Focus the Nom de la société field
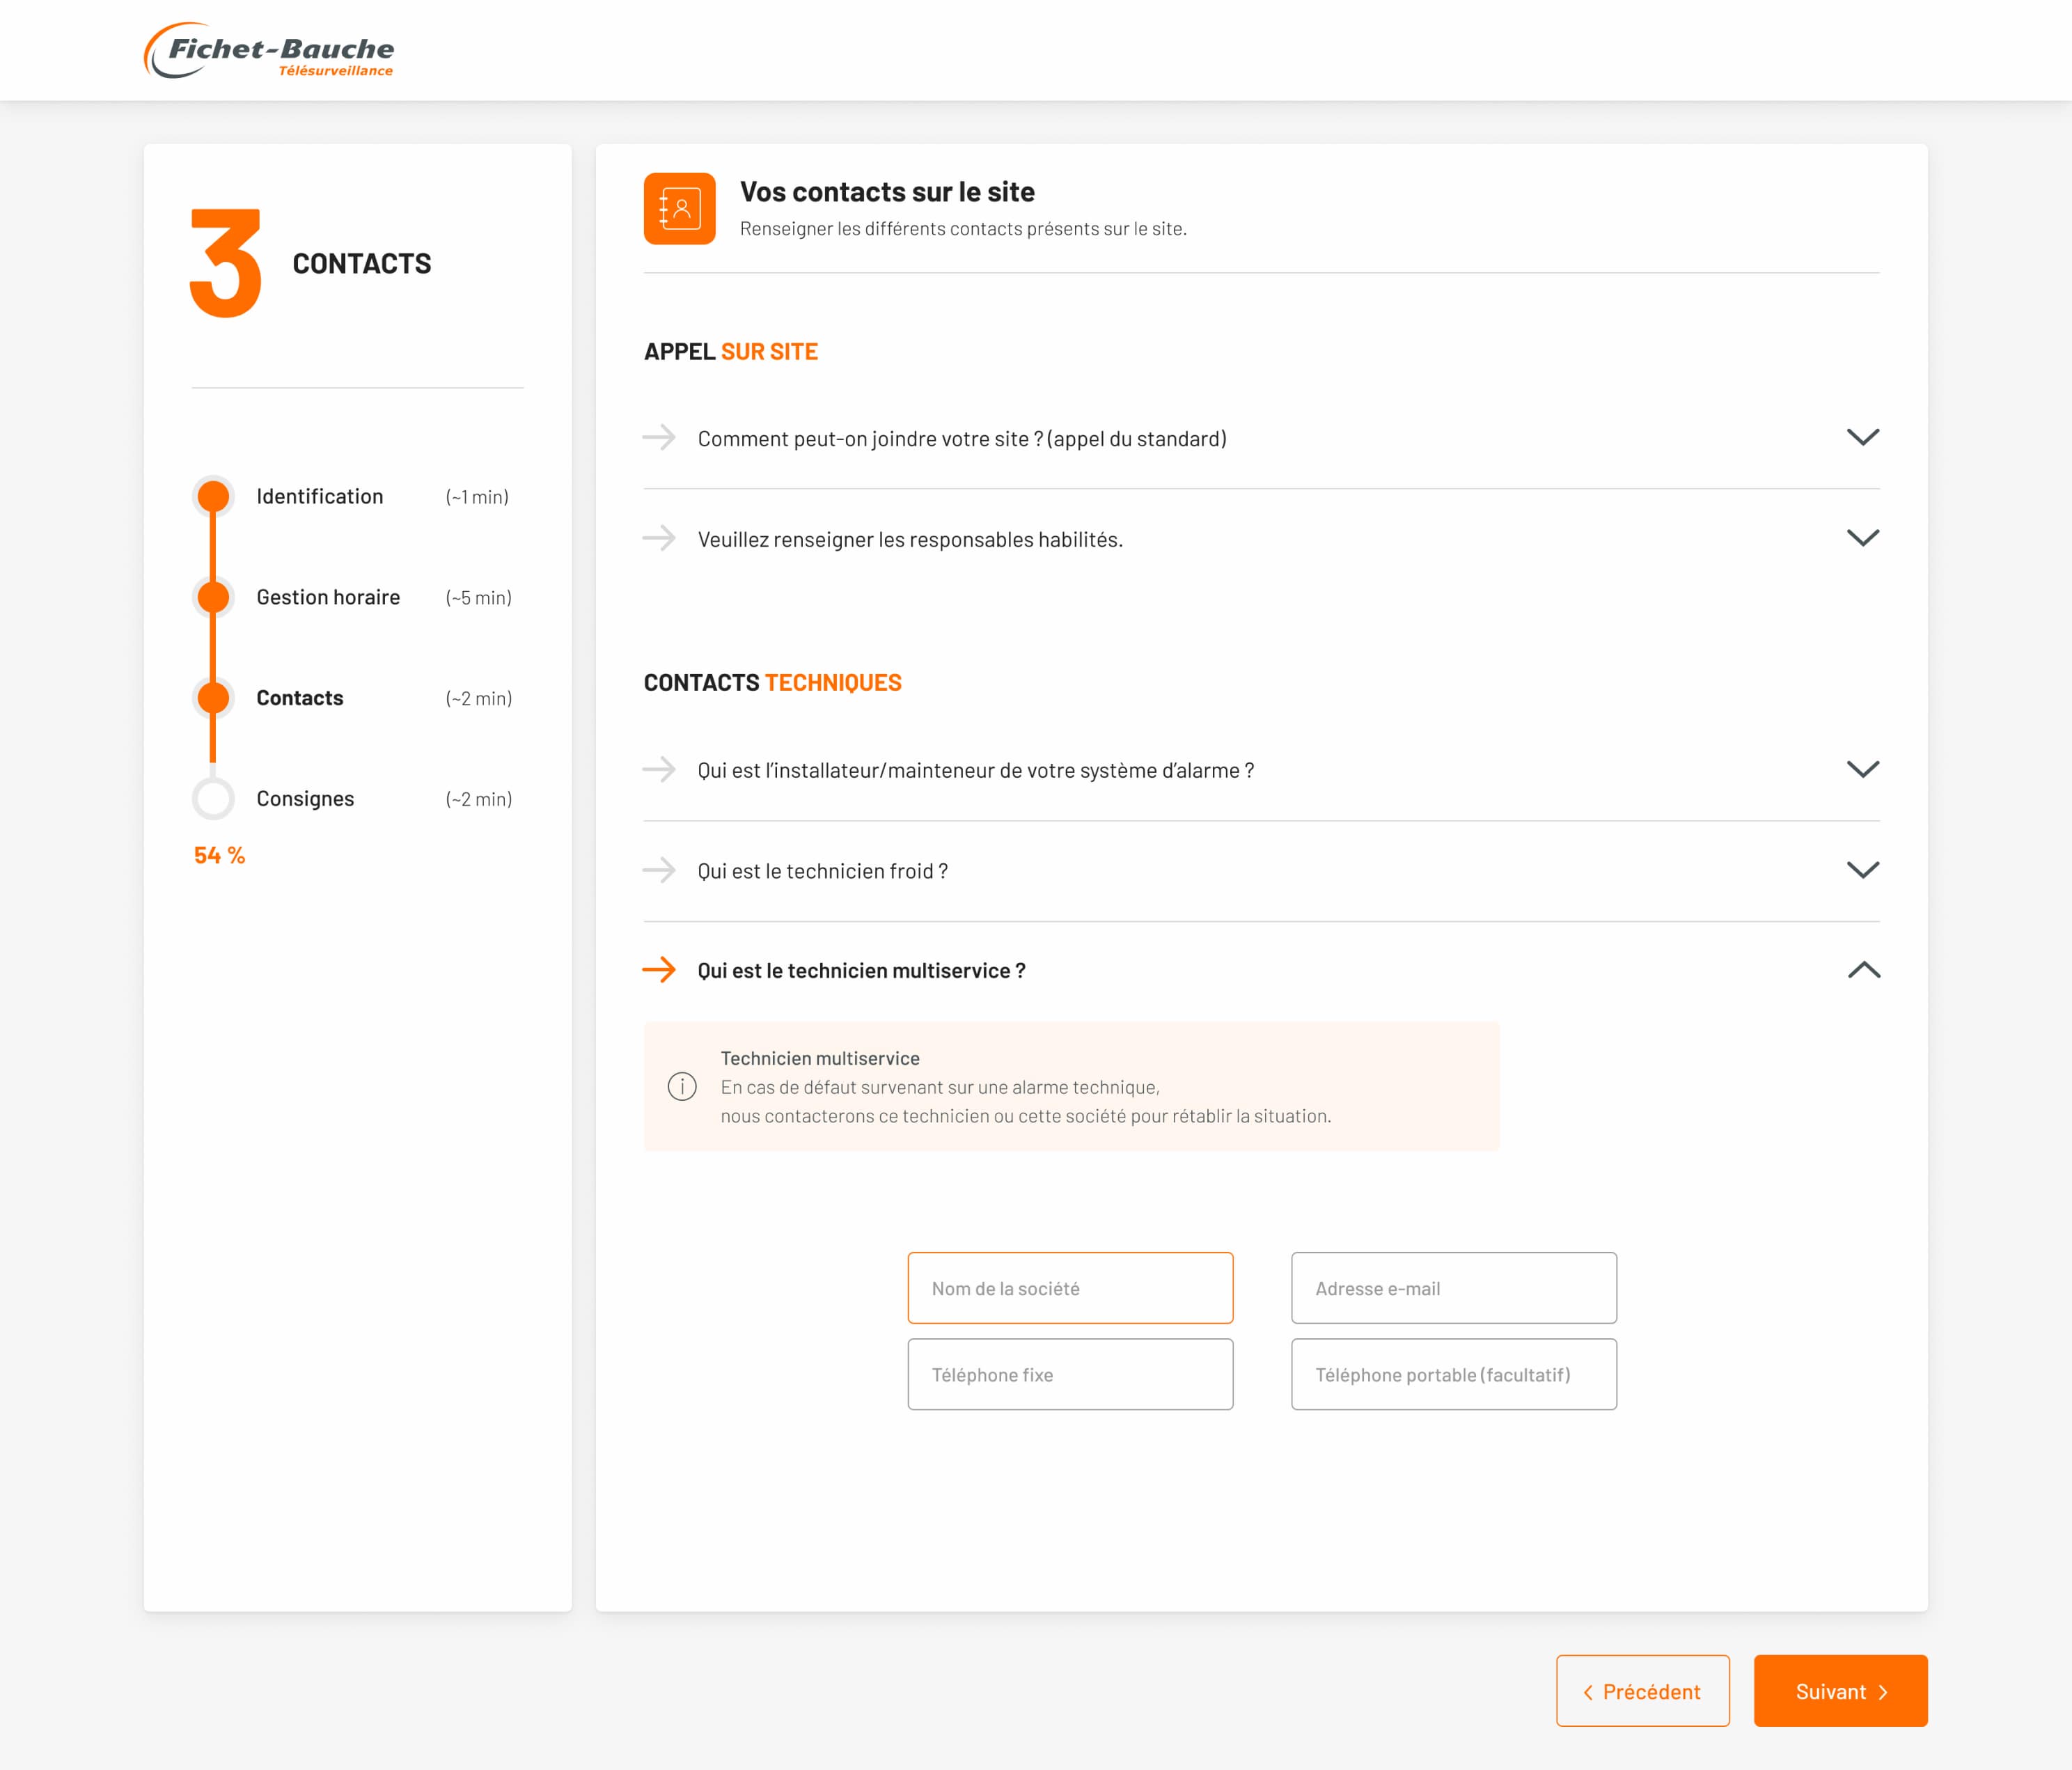Viewport: 2072px width, 1770px height. [x=1070, y=1288]
